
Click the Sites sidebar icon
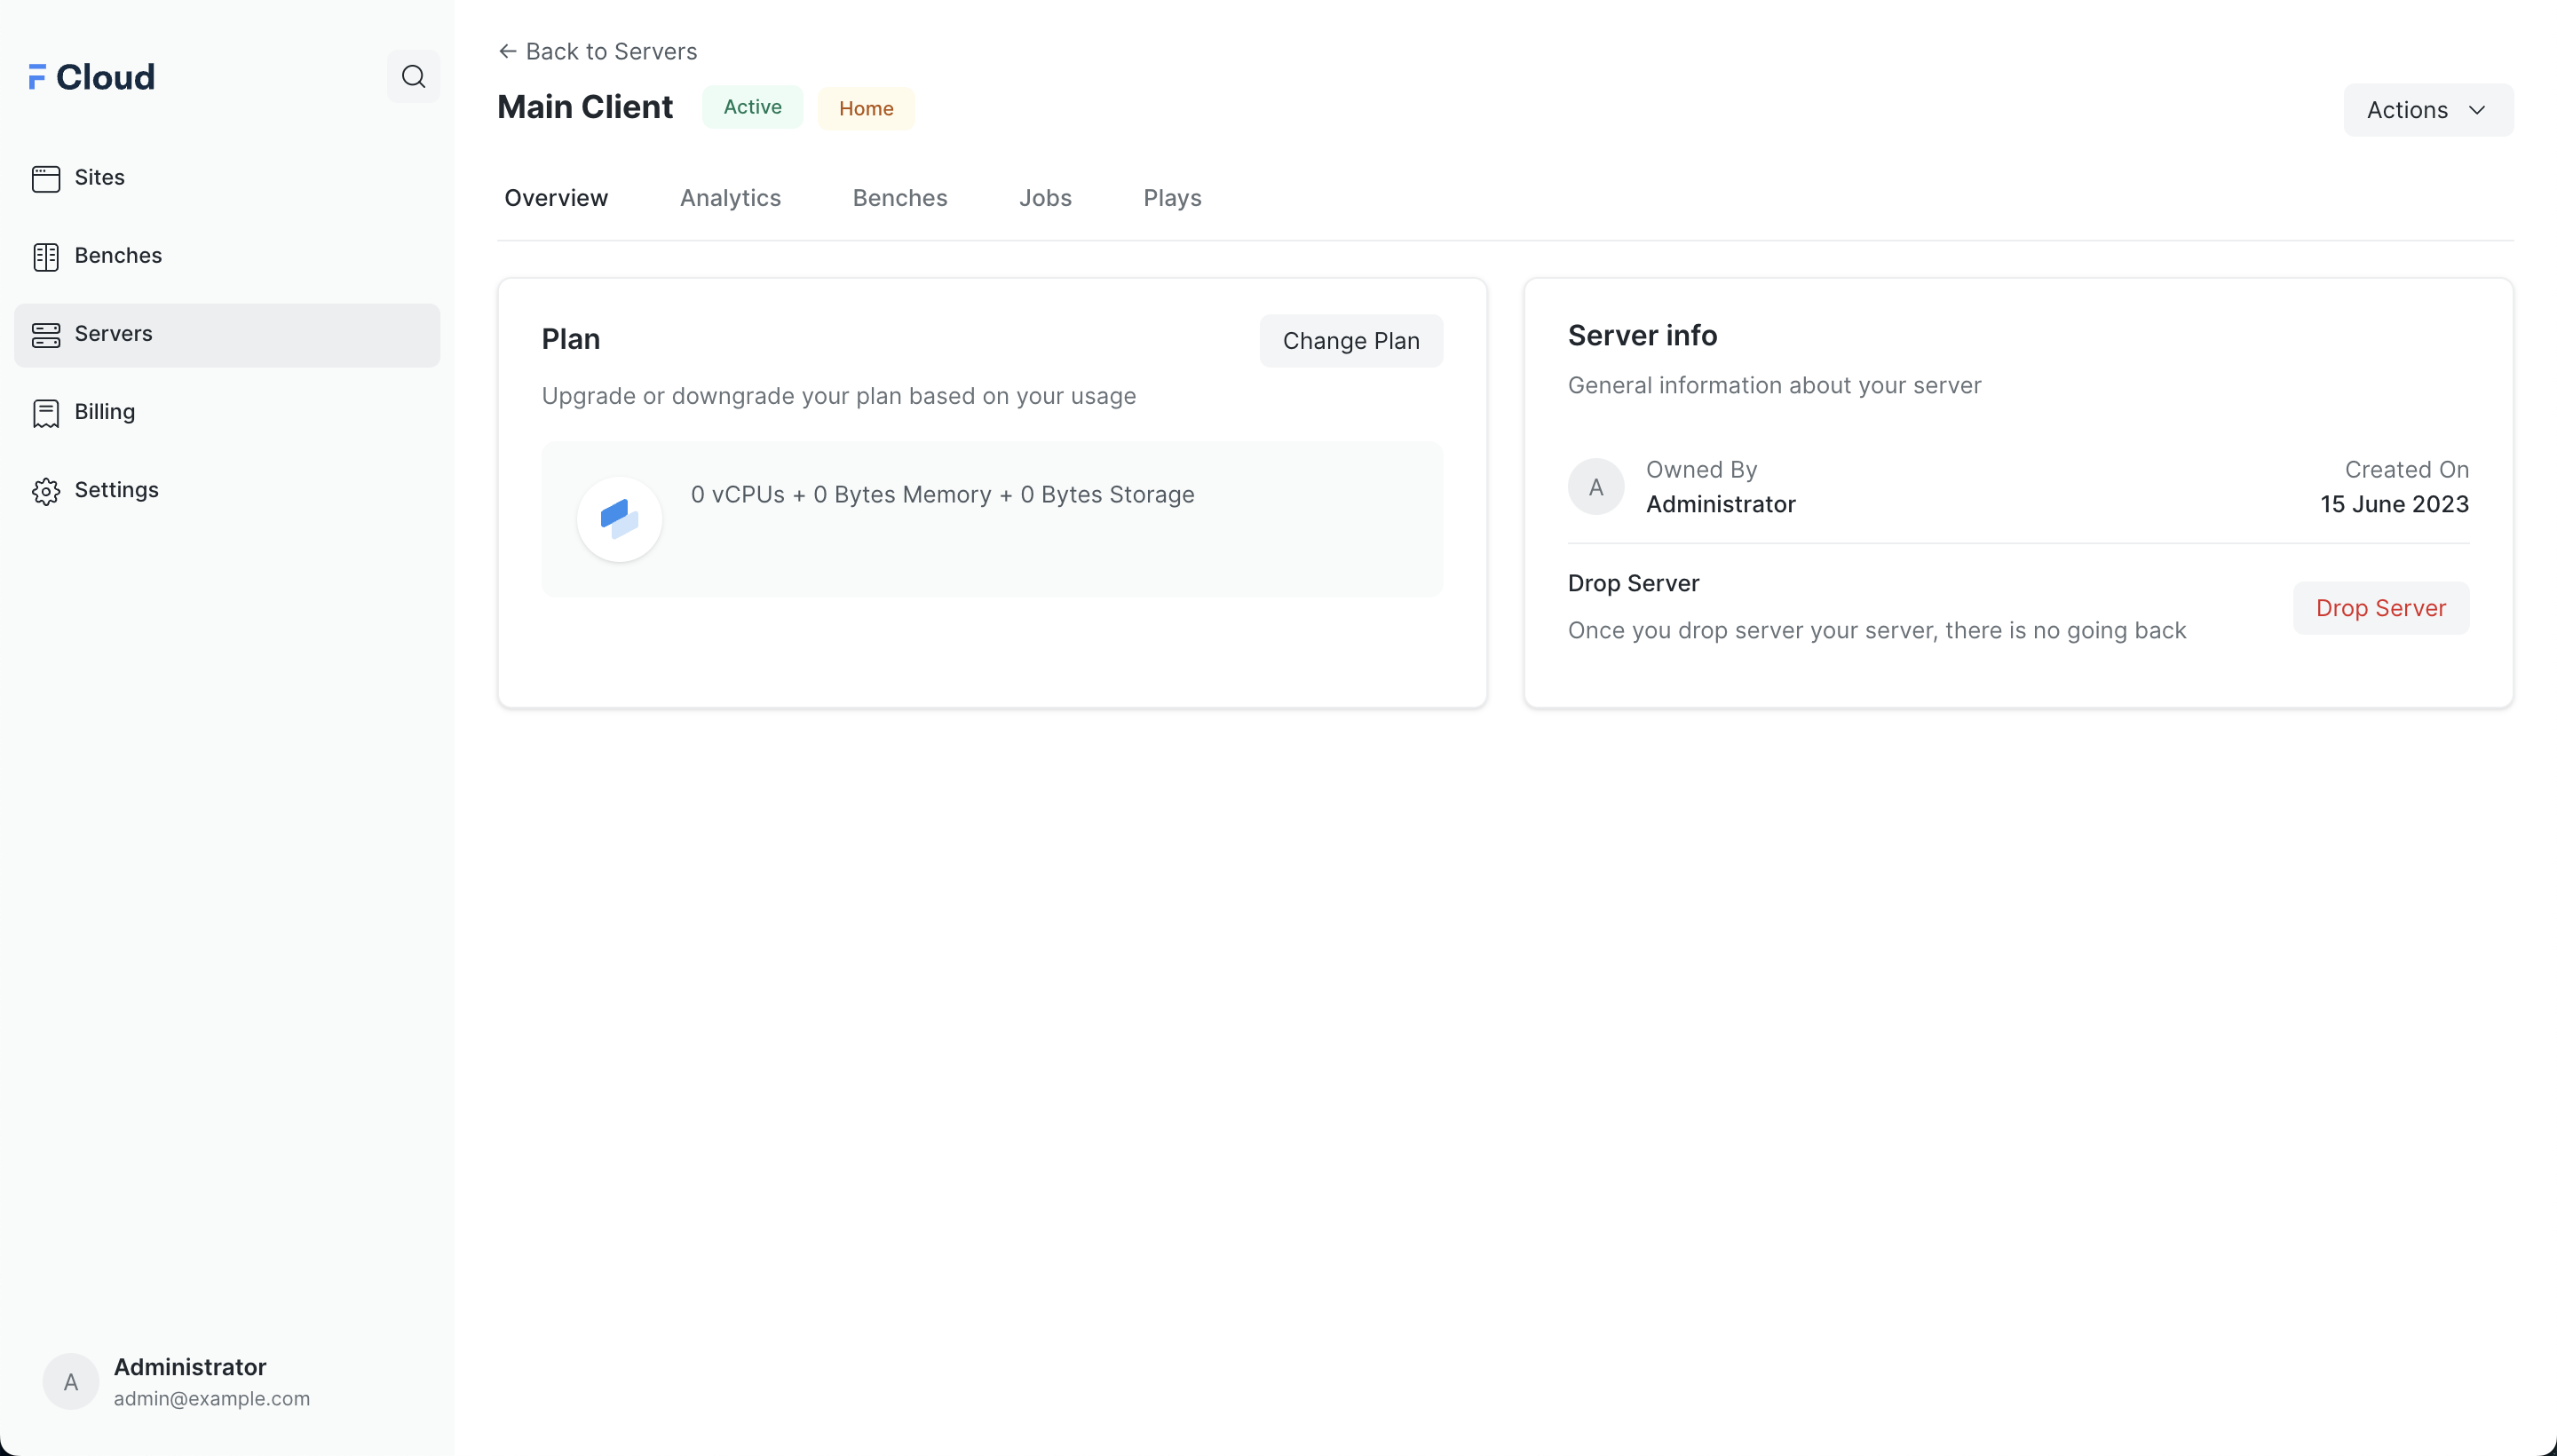click(x=45, y=178)
